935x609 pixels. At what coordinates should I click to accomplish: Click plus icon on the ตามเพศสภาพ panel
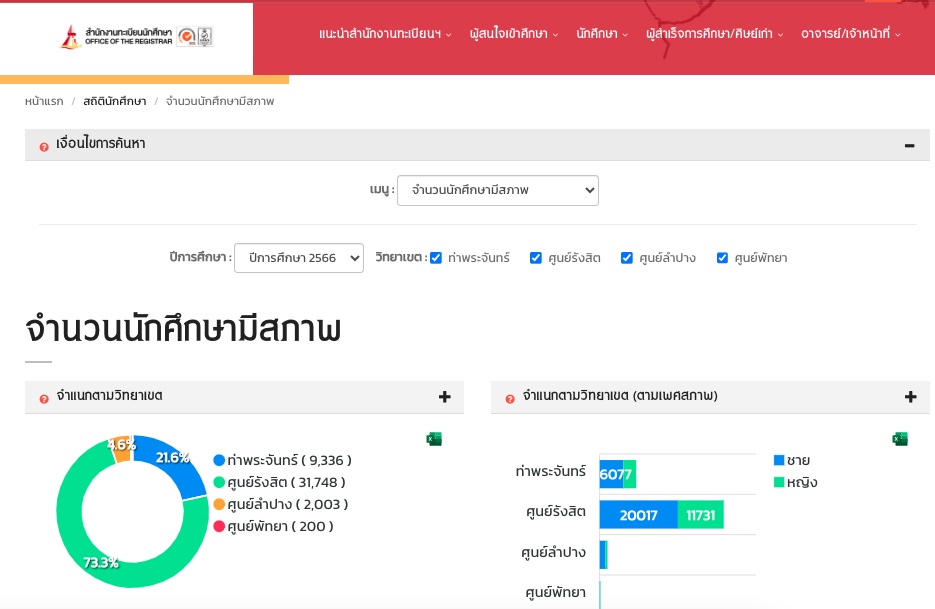pyautogui.click(x=911, y=397)
